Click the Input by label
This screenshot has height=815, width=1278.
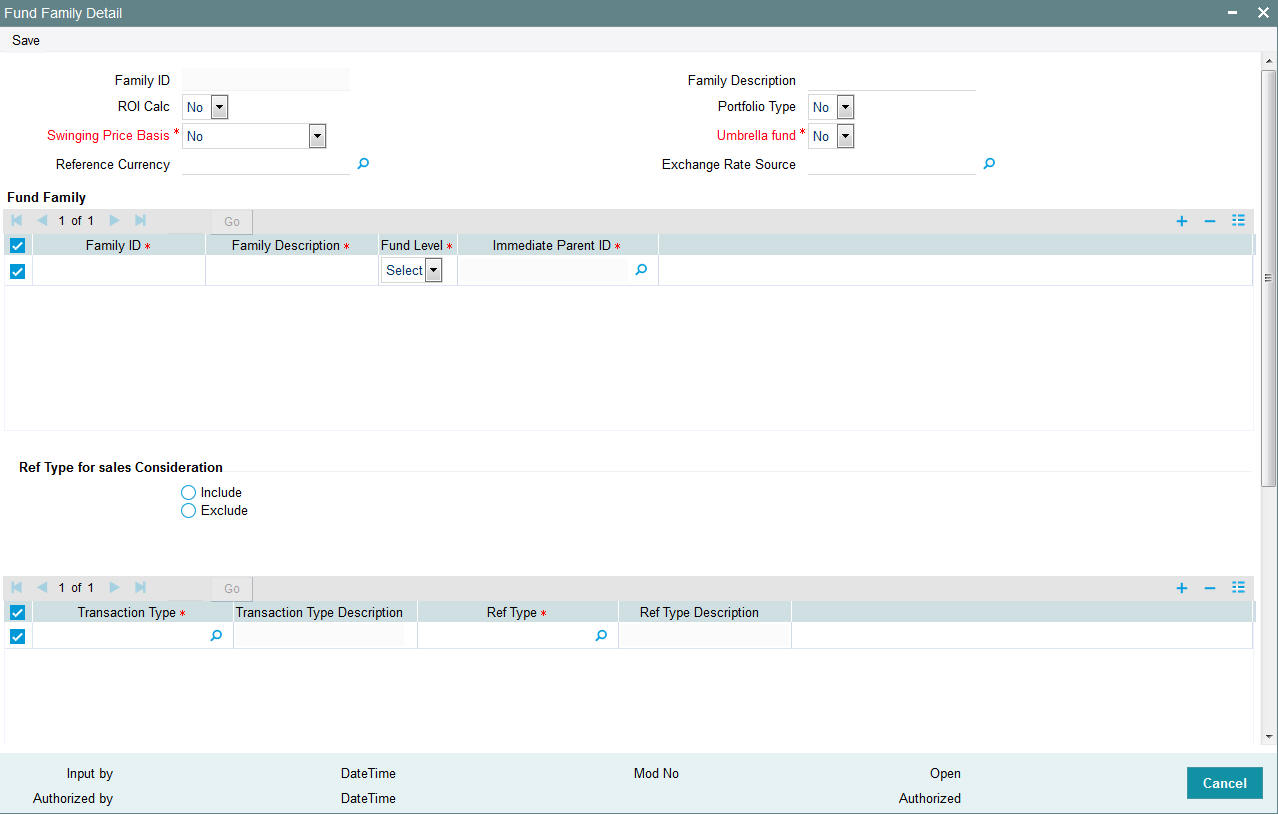(90, 773)
